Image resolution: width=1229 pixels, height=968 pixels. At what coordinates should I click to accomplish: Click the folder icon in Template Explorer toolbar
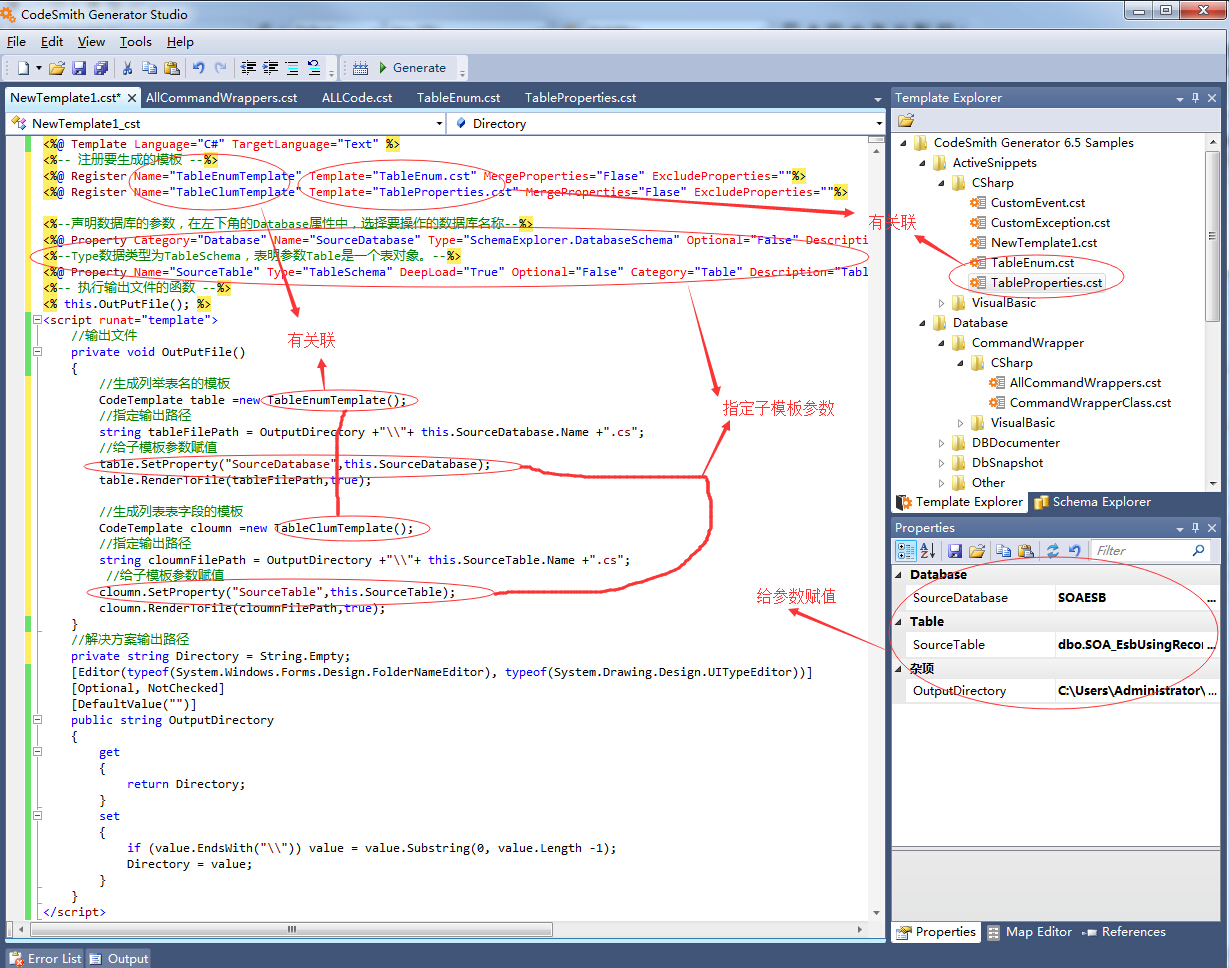(906, 120)
